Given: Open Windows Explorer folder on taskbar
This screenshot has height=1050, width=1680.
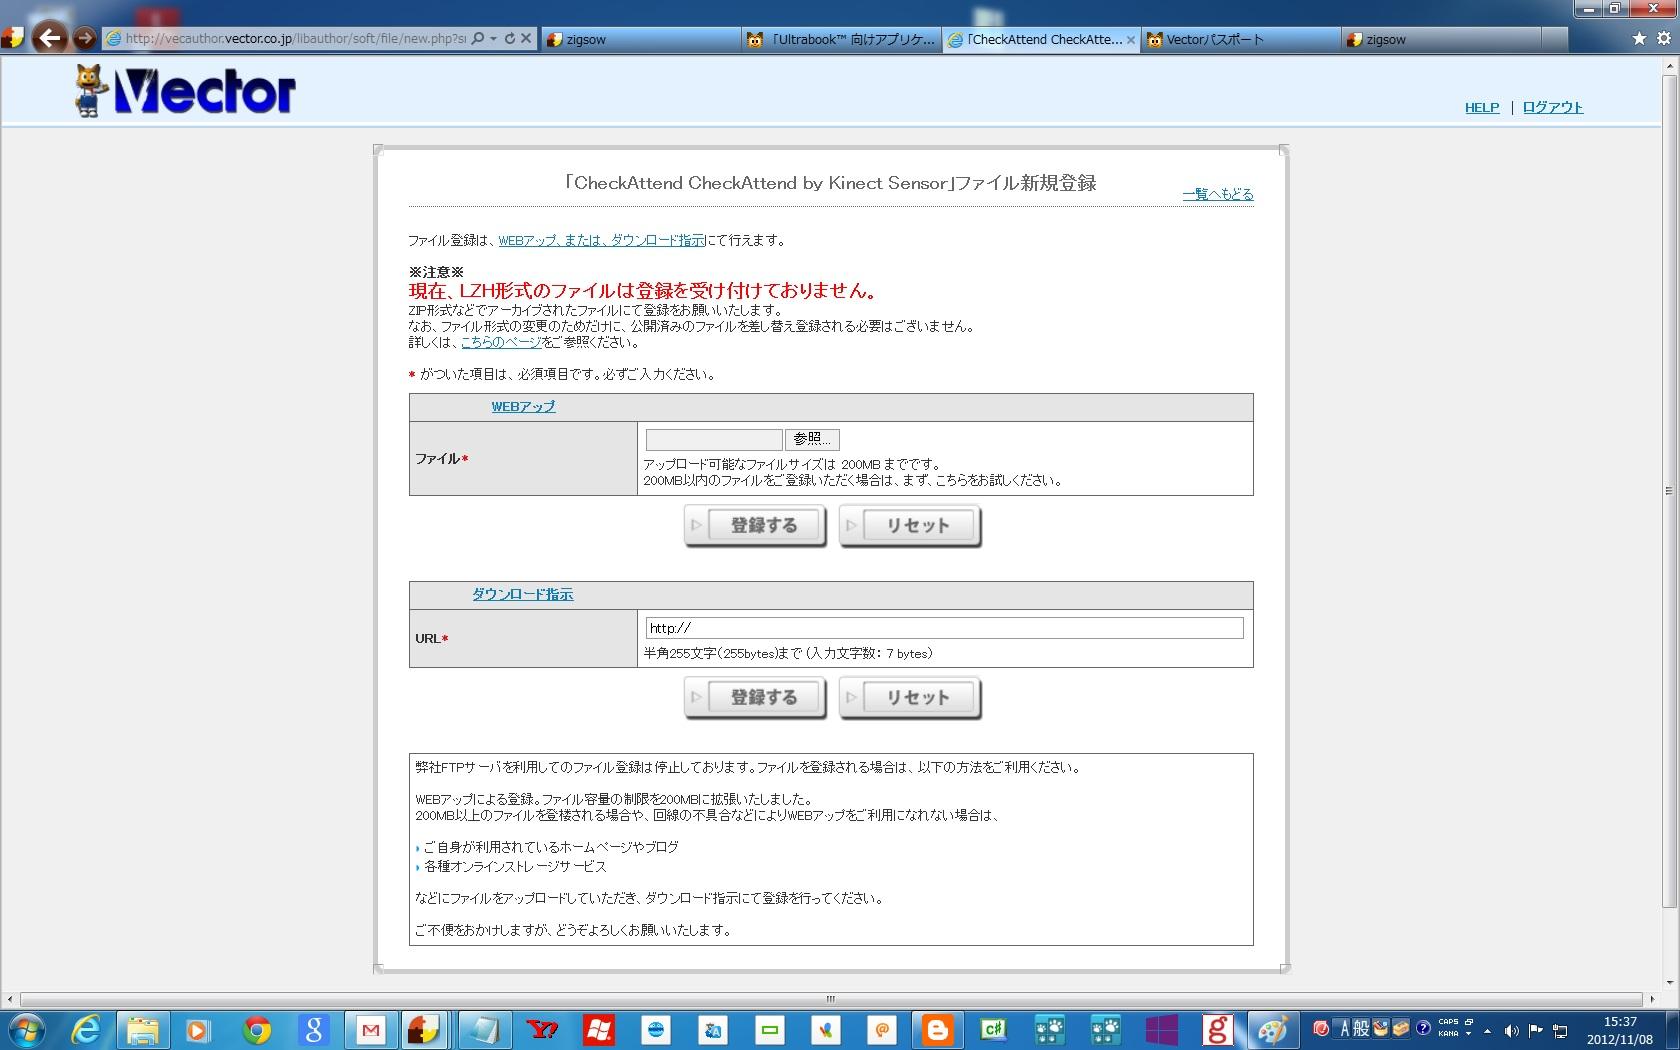Looking at the screenshot, I should click(143, 1029).
